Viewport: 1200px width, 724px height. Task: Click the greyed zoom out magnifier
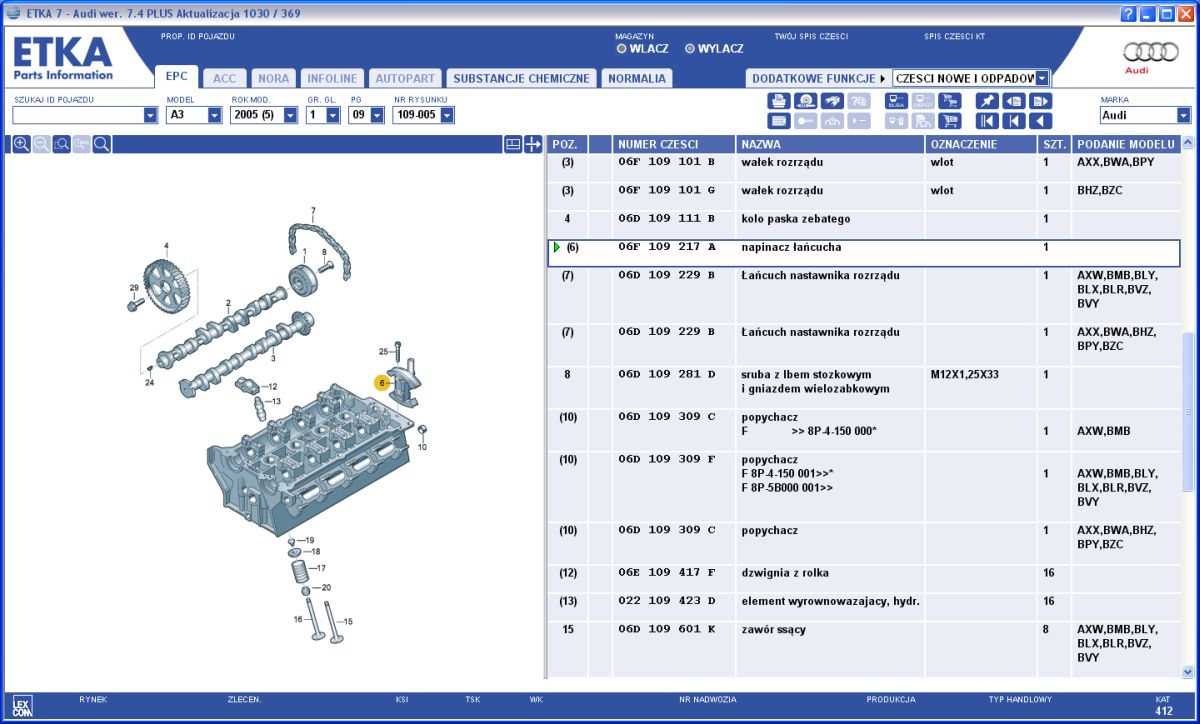41,144
